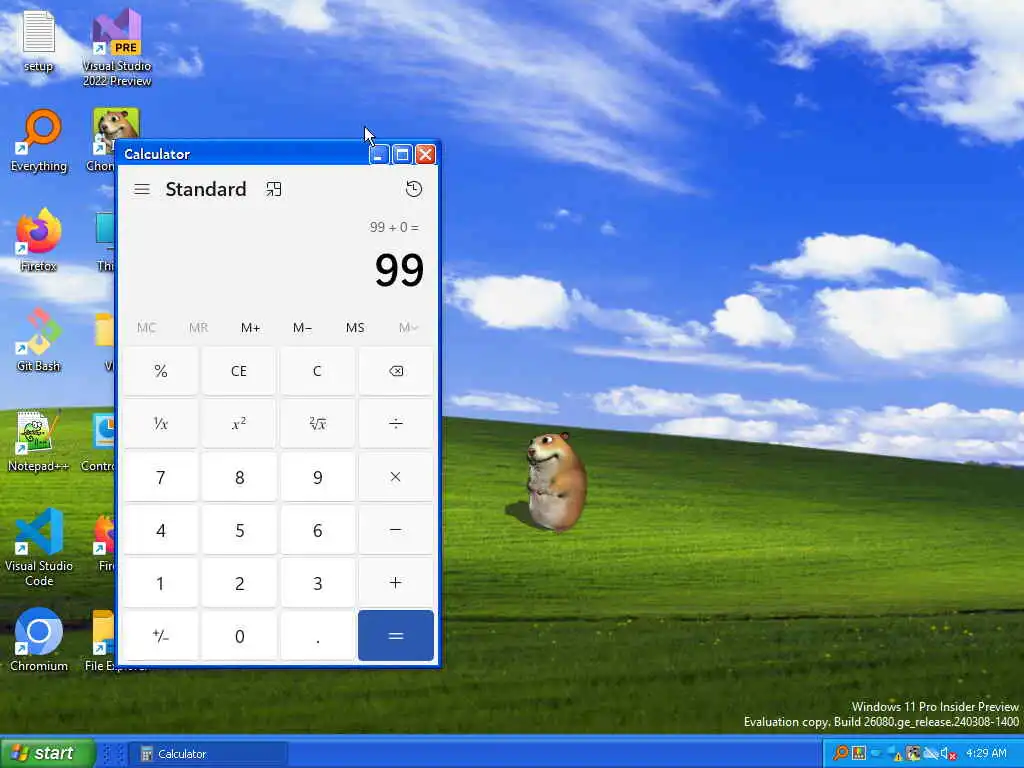
Task: Insert the decimal point
Action: (x=317, y=635)
